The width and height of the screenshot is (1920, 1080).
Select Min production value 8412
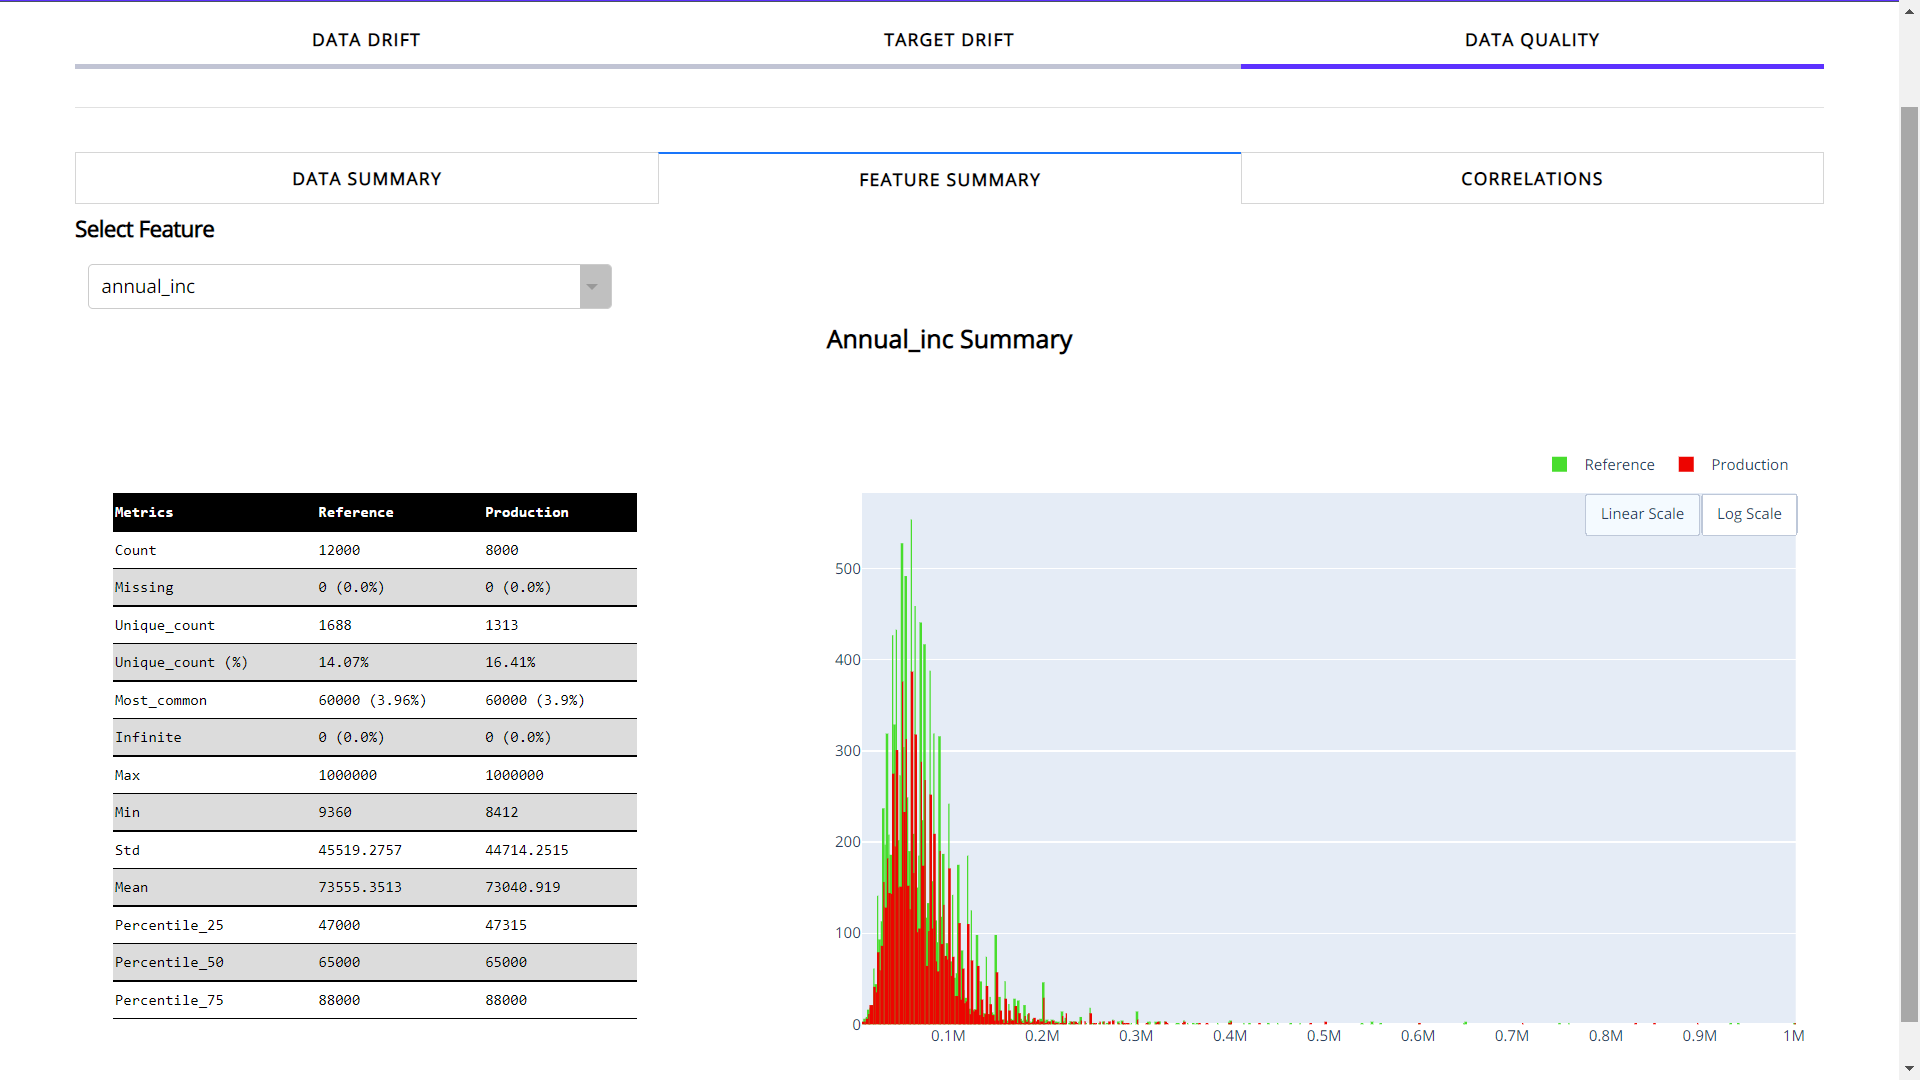(502, 812)
